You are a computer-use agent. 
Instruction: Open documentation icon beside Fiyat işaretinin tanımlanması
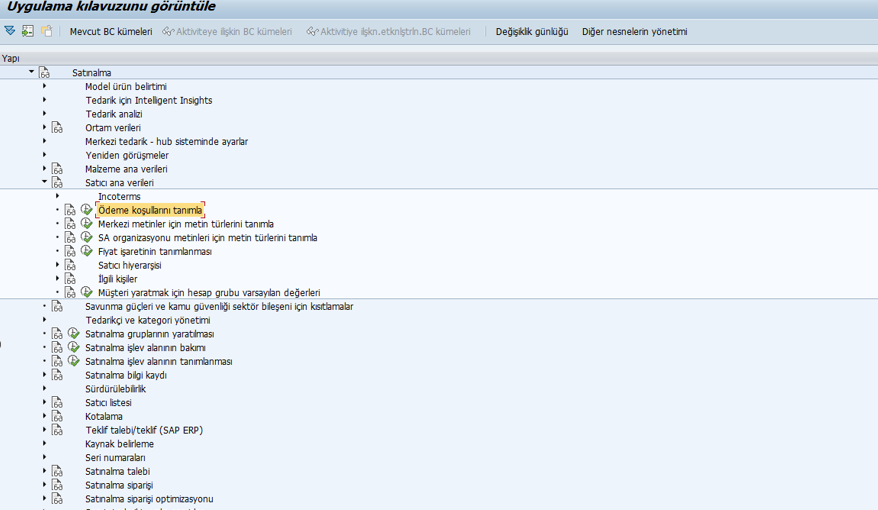pos(70,252)
